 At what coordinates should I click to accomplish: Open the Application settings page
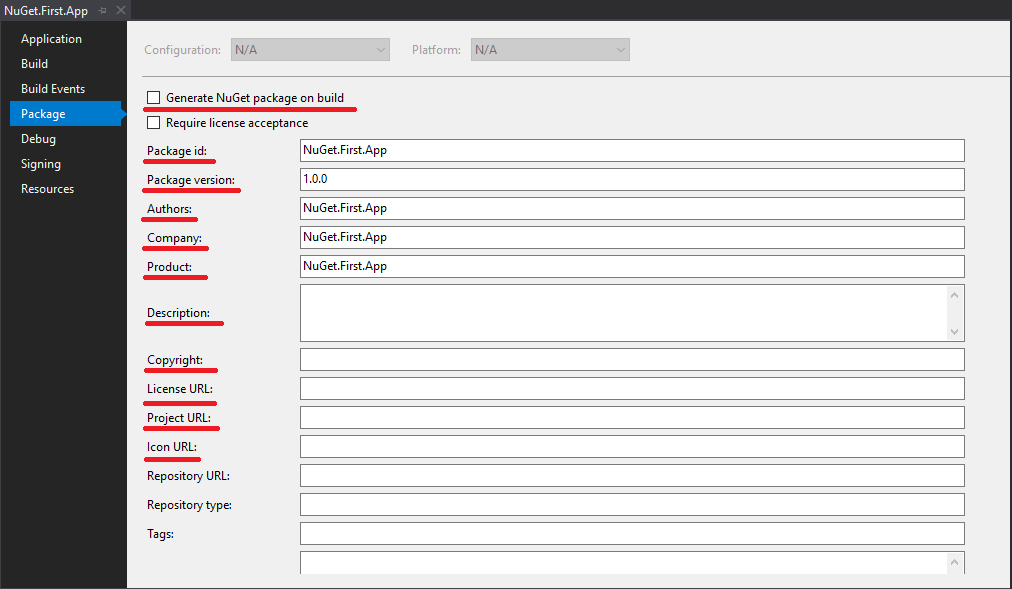click(x=51, y=39)
